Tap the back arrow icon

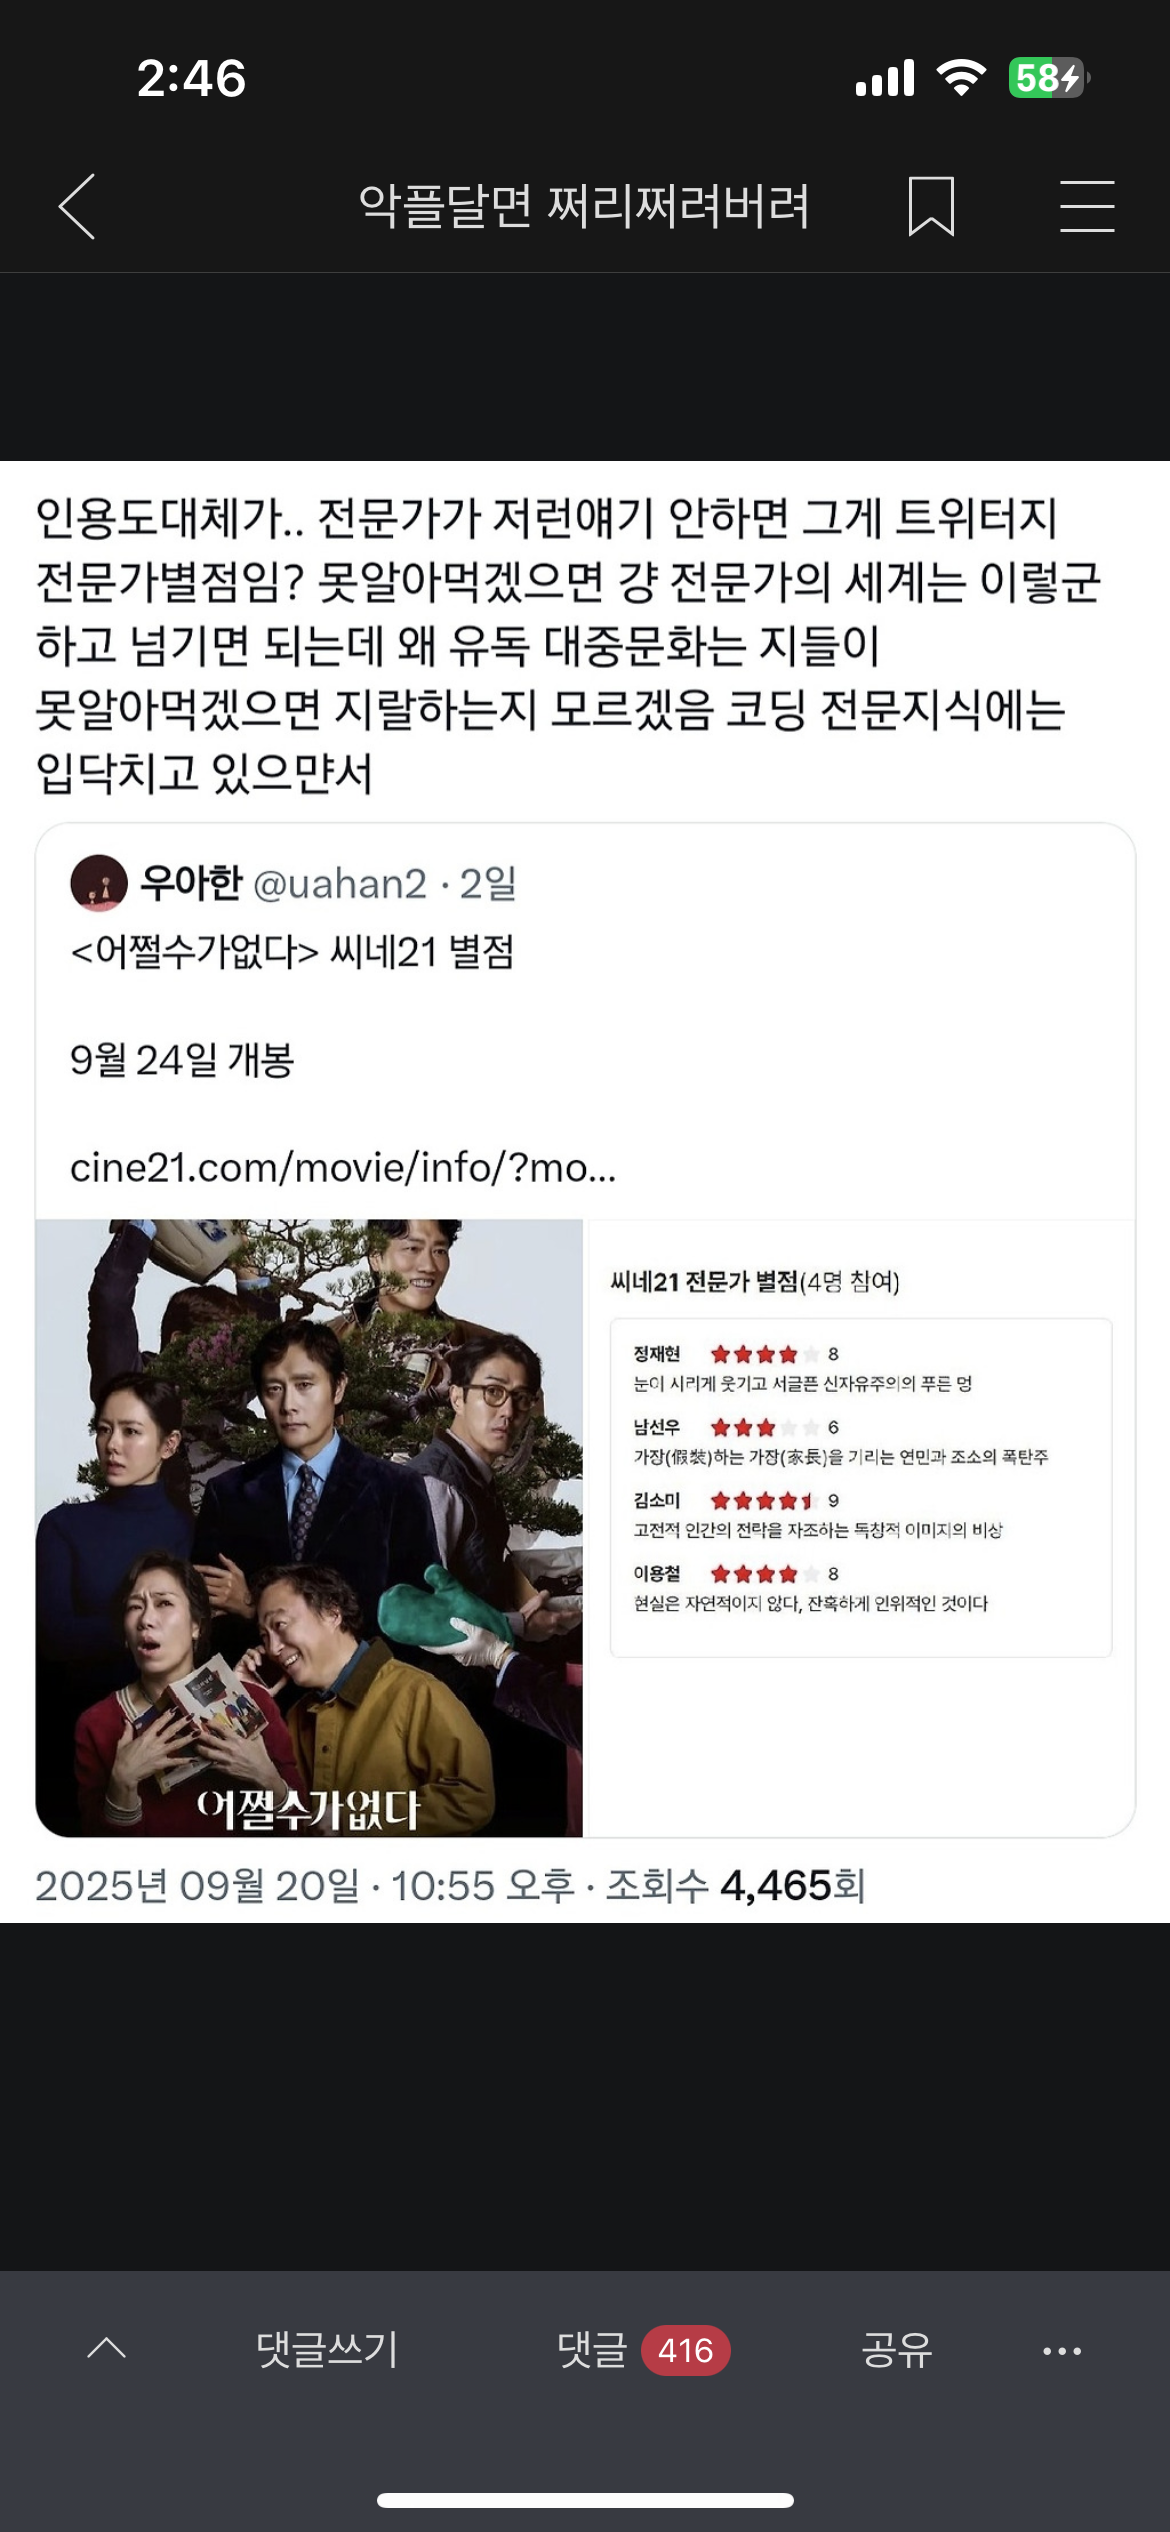(77, 207)
